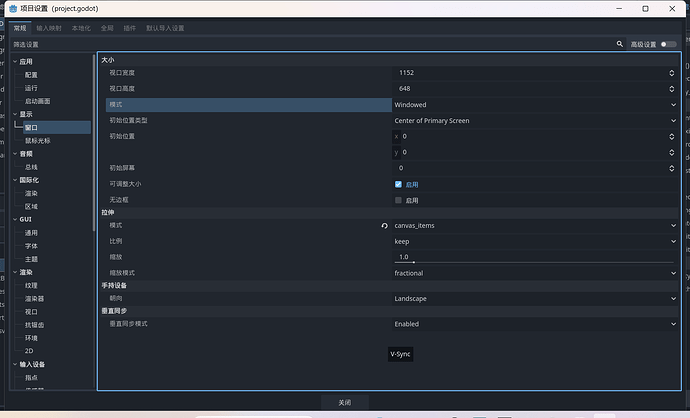Collapse the 显示 tree category
690x418 pixels.
click(15, 114)
